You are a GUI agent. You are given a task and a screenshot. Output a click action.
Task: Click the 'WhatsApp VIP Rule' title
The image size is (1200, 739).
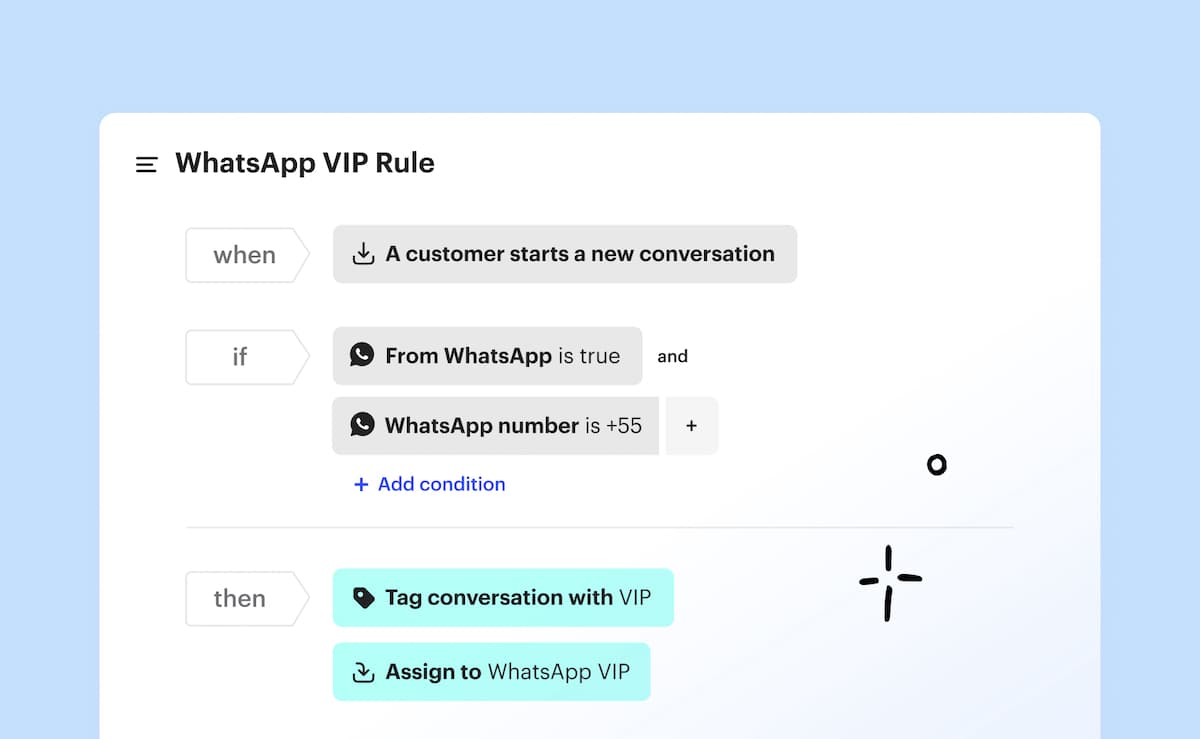(305, 164)
